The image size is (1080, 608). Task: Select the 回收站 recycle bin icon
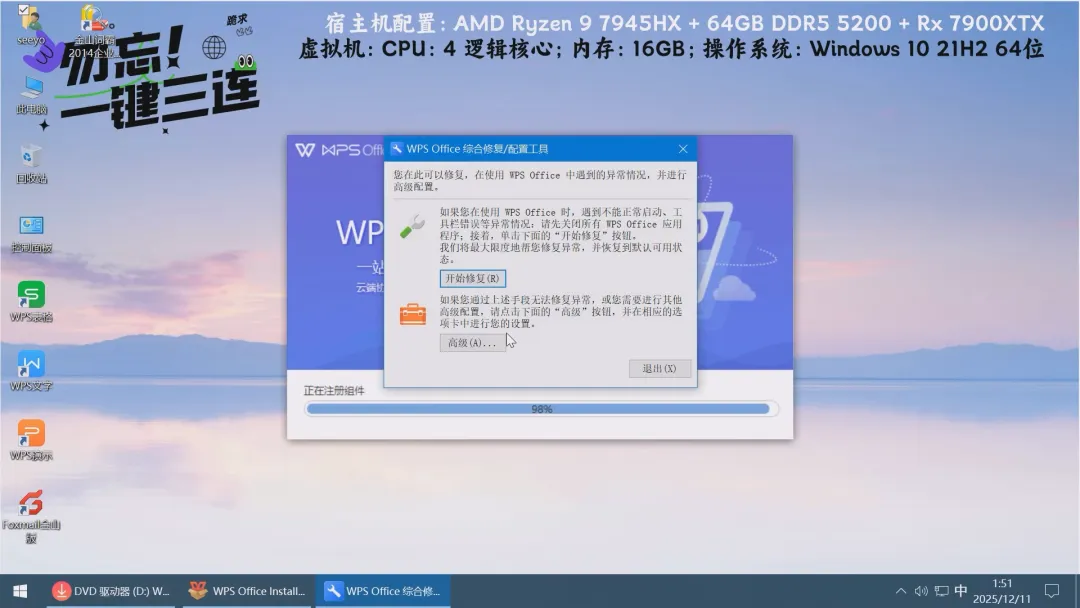tap(32, 164)
